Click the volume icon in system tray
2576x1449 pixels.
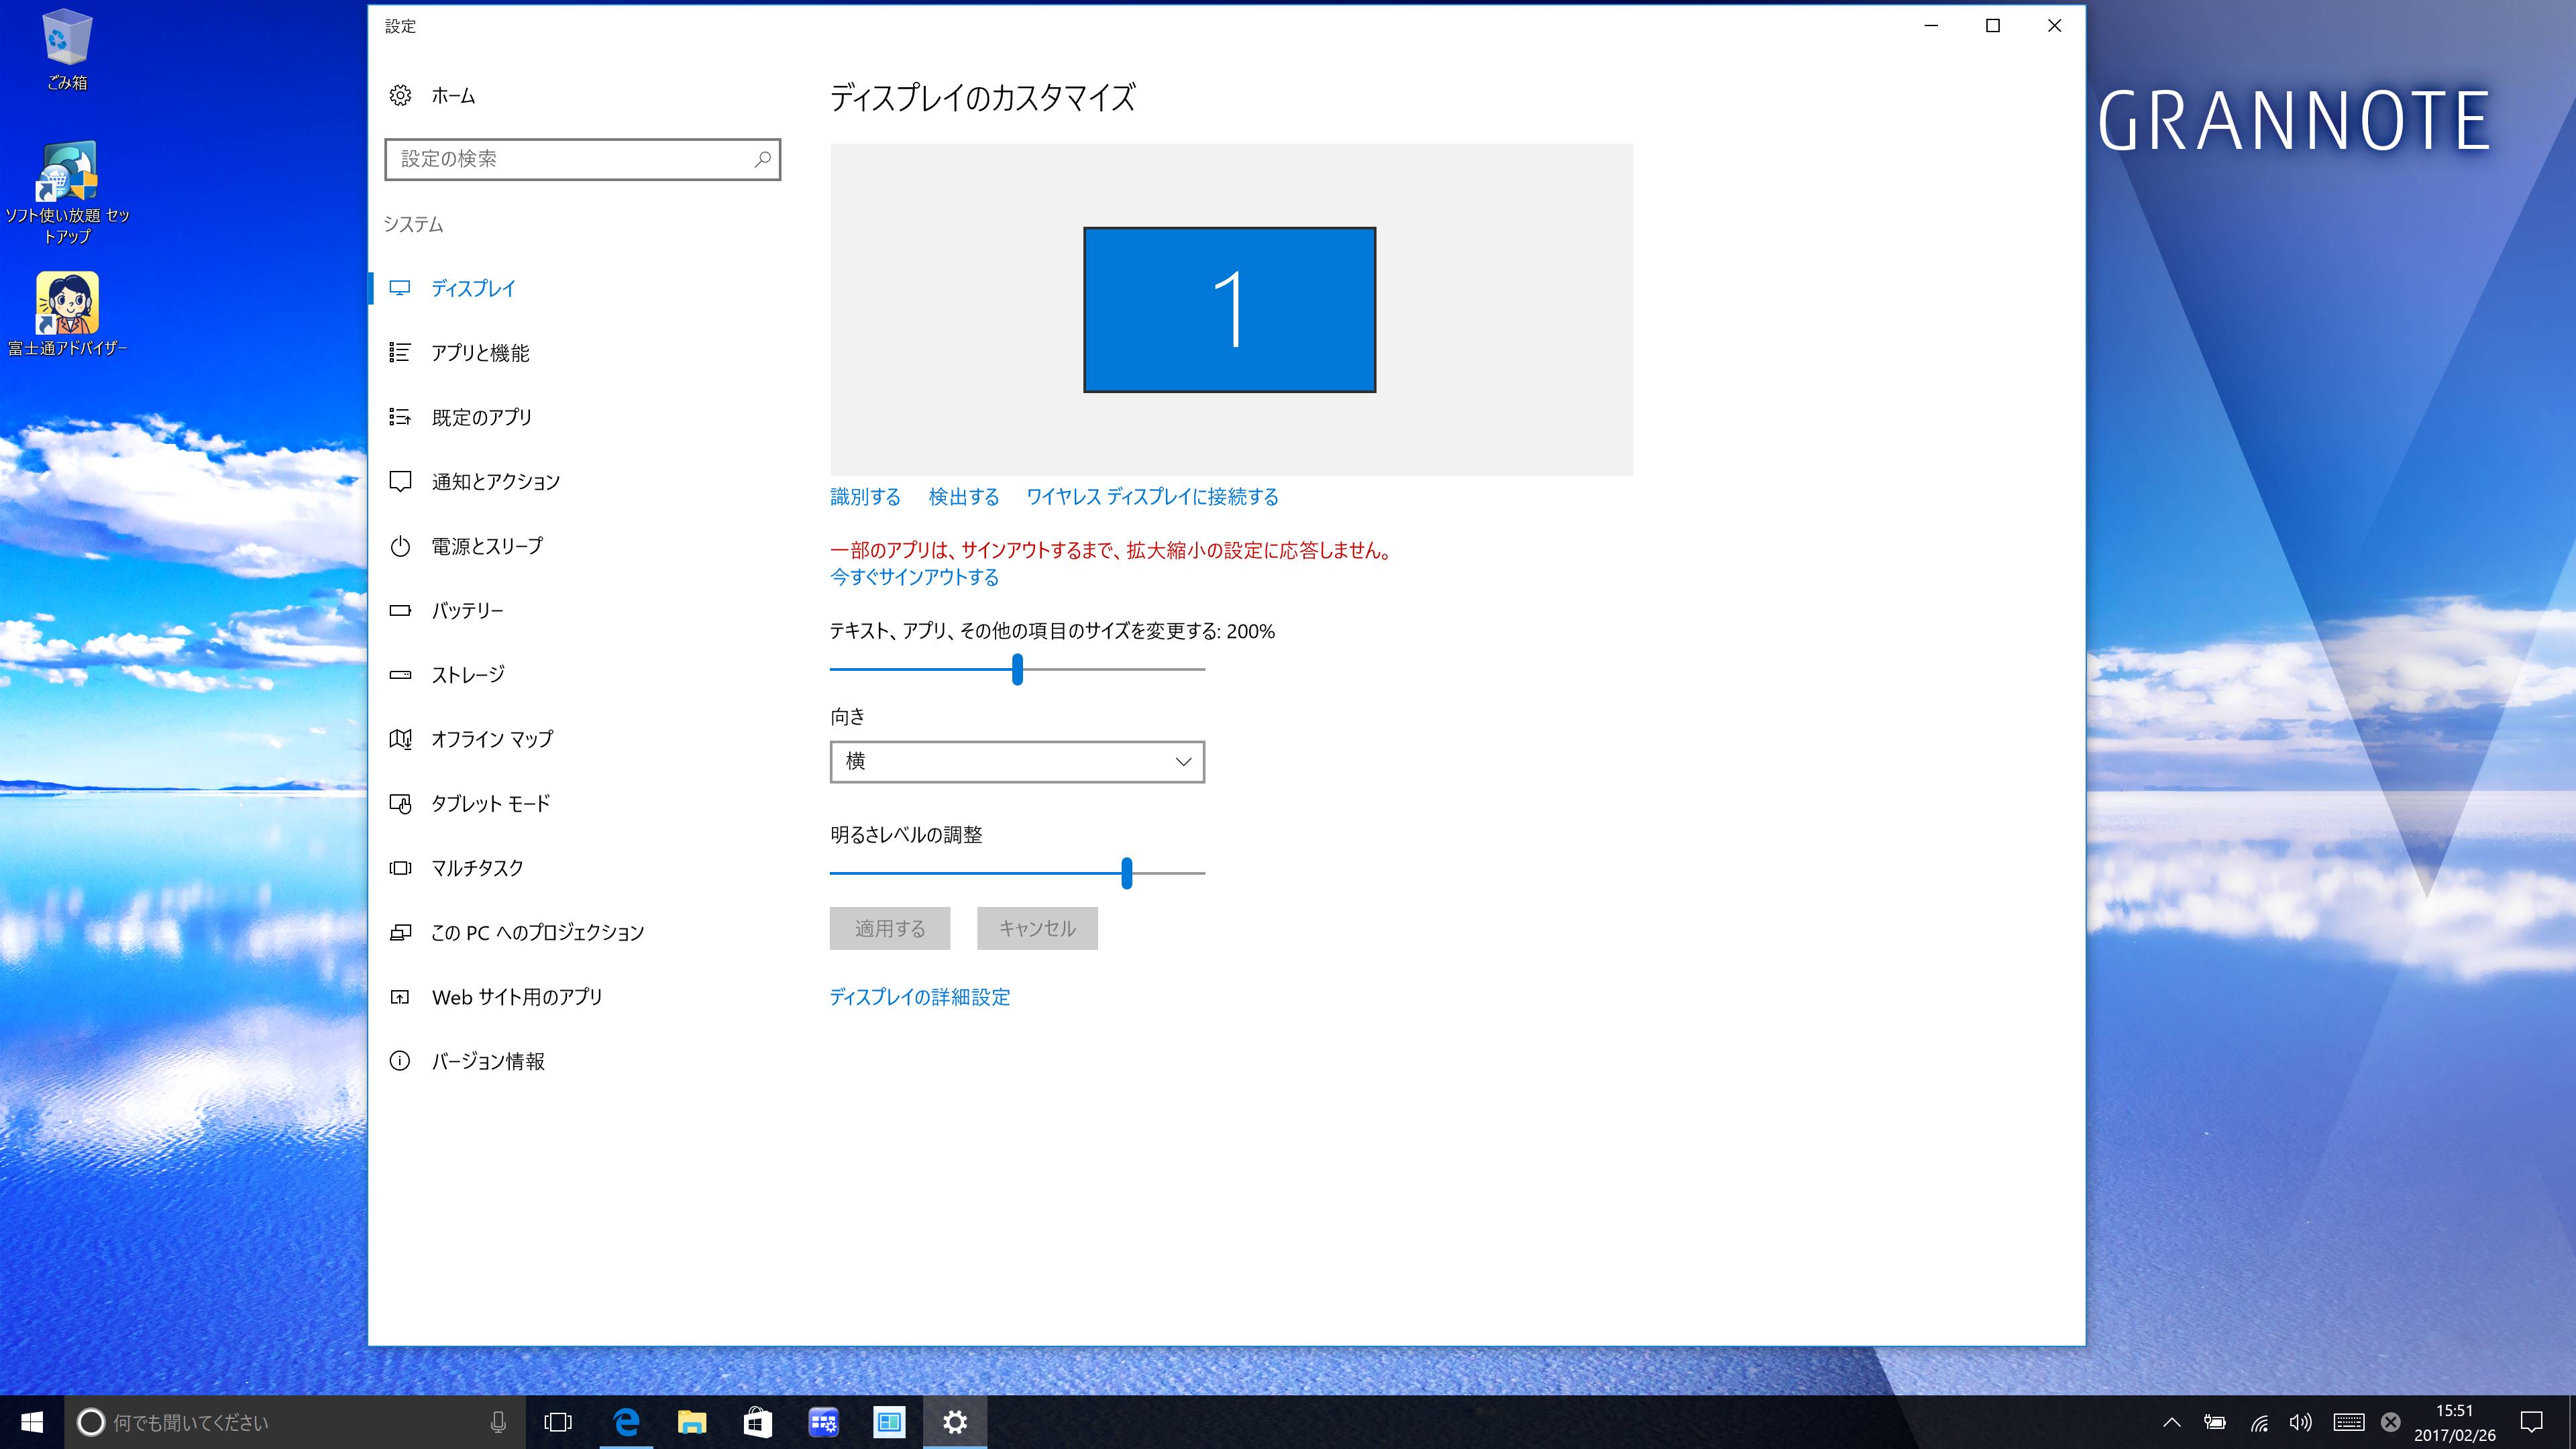click(x=2300, y=1421)
